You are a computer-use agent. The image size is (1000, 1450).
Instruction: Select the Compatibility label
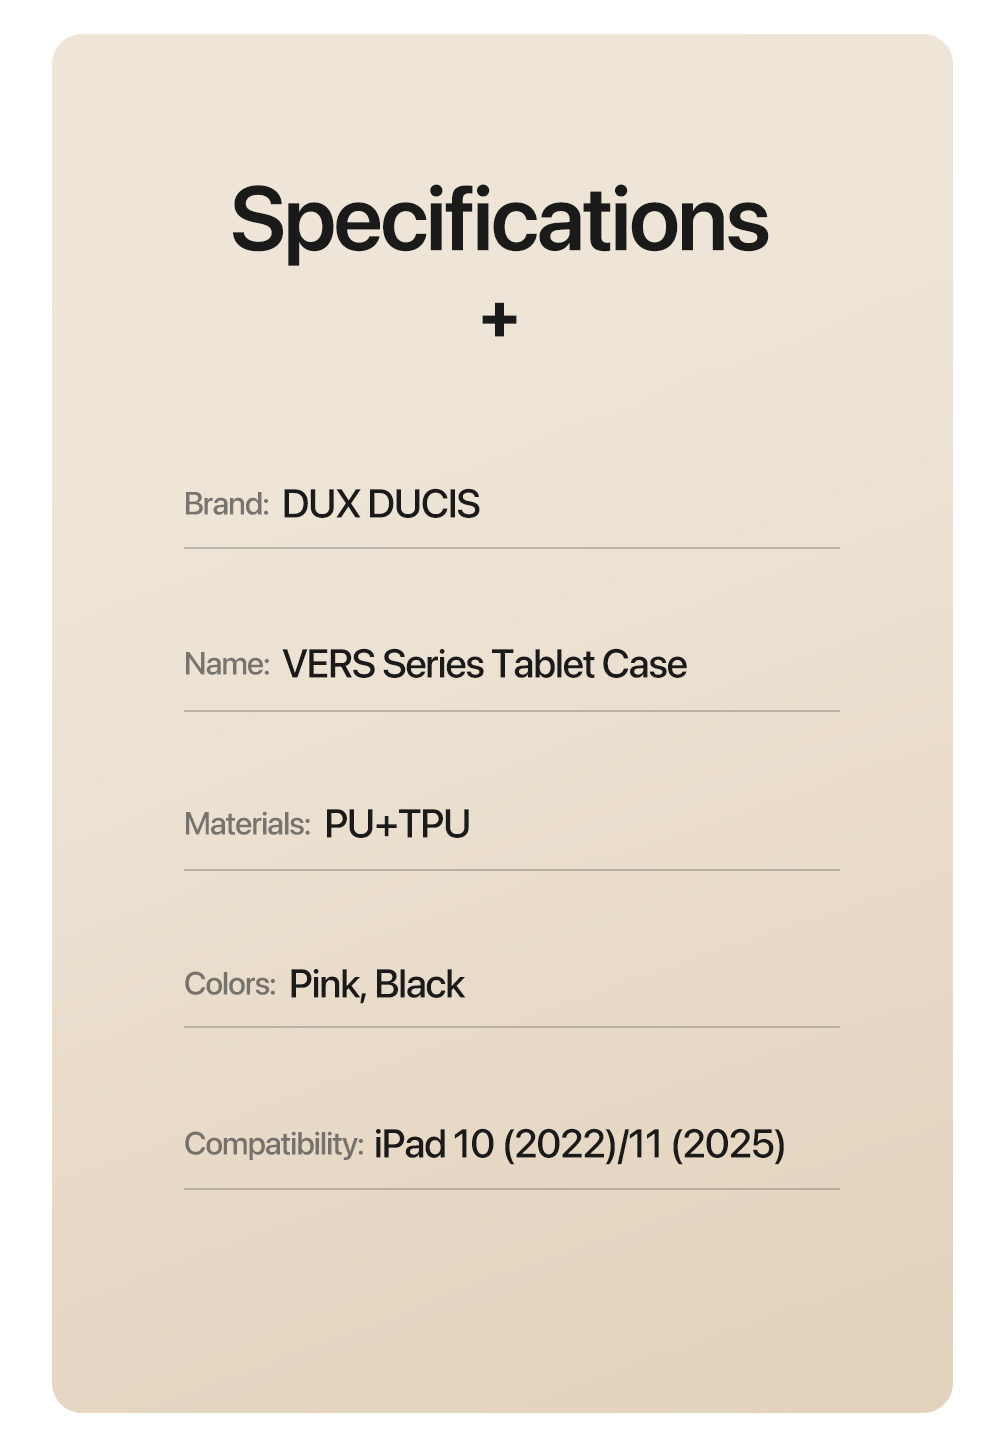click(x=274, y=1144)
